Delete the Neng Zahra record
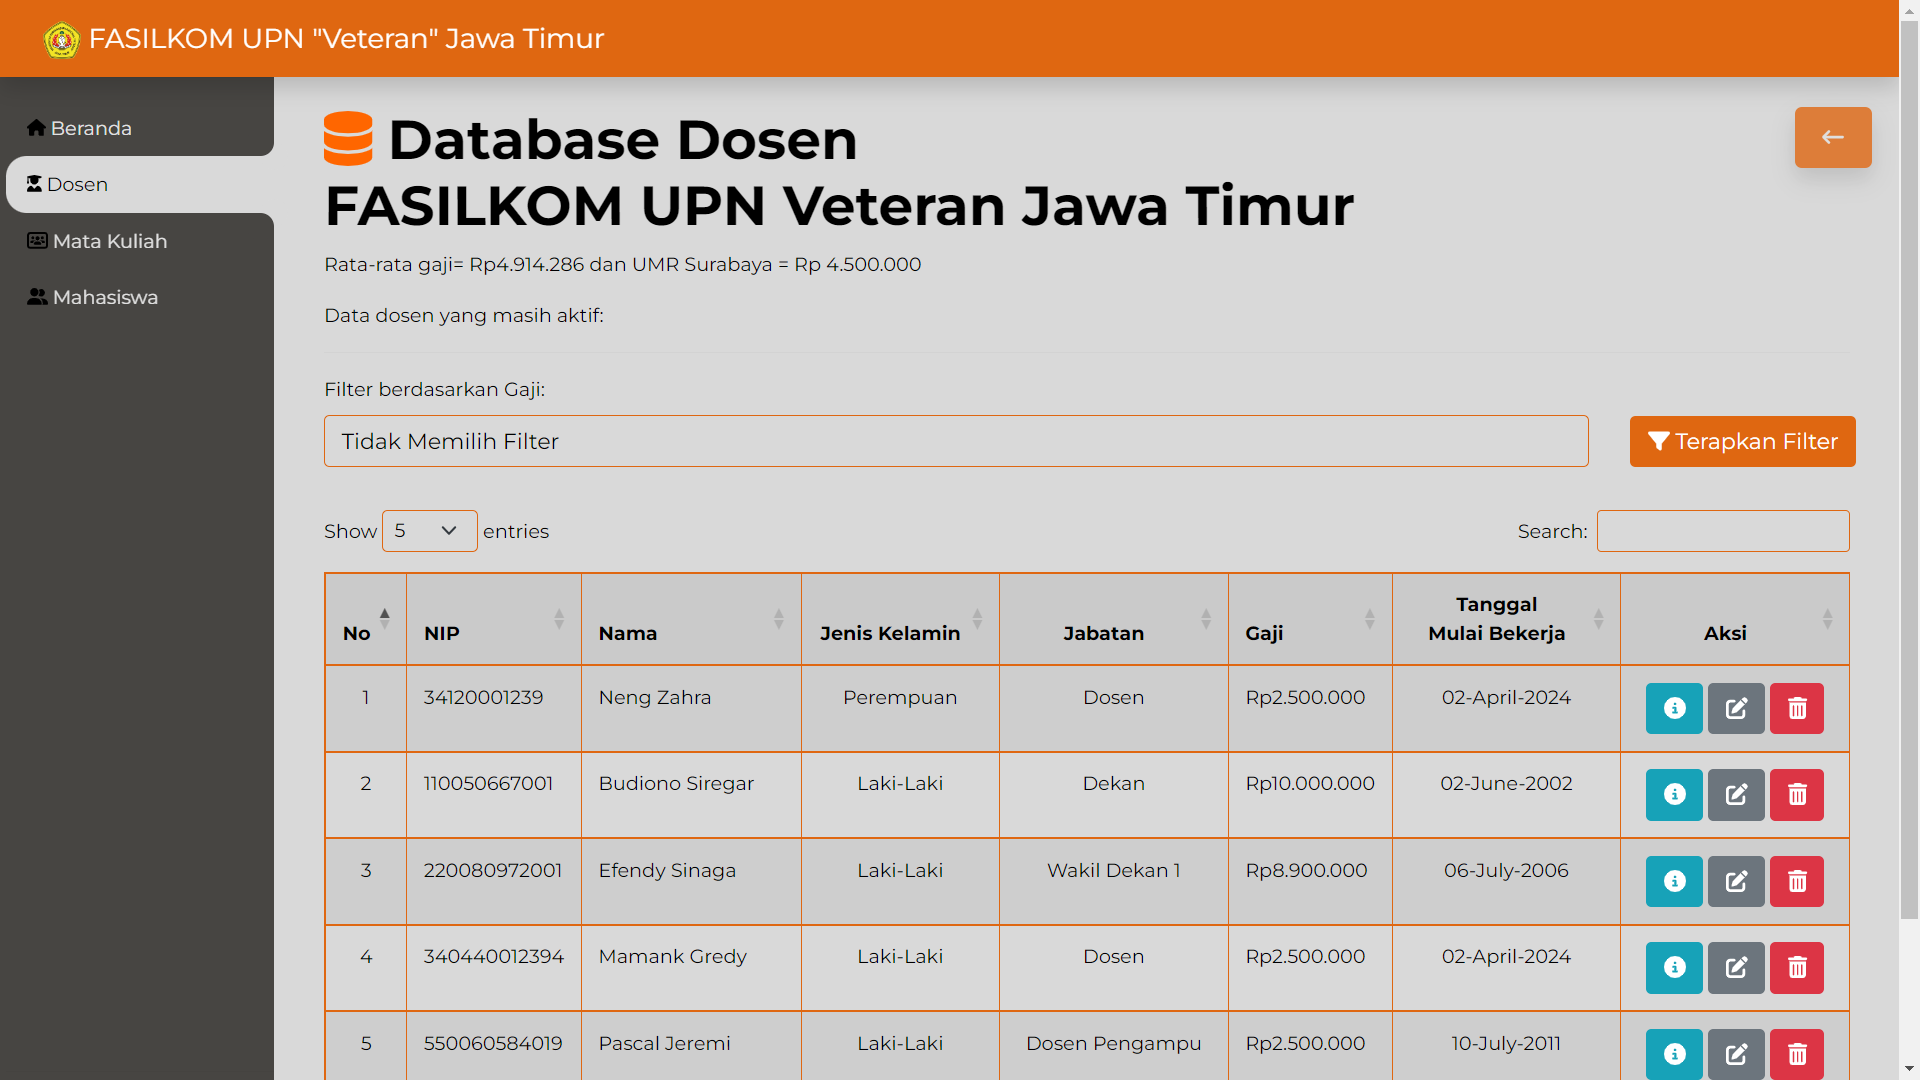 tap(1797, 709)
